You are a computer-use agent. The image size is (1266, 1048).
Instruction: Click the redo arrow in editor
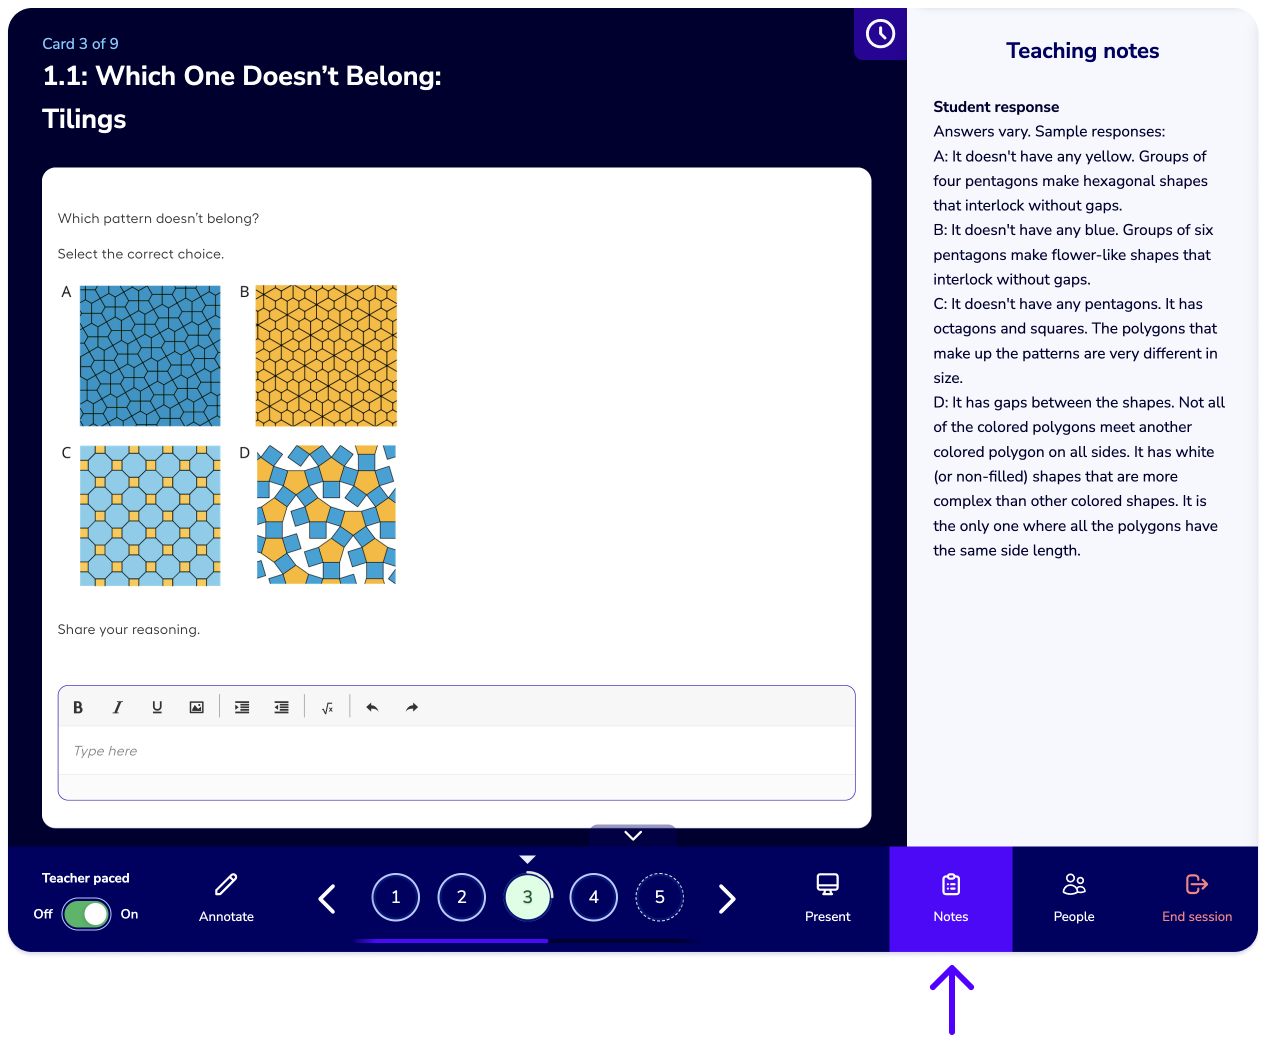click(x=412, y=707)
